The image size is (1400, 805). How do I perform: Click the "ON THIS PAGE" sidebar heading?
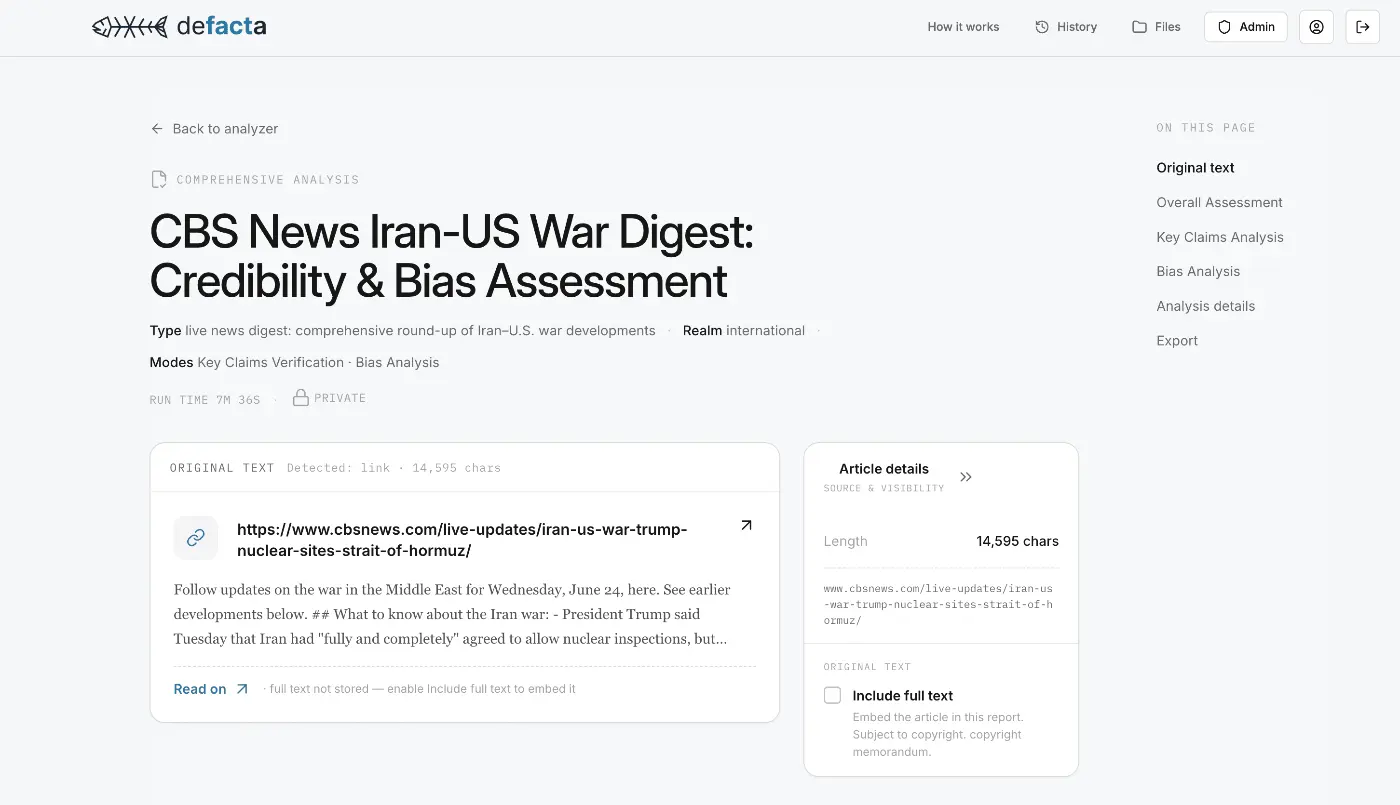pyautogui.click(x=1205, y=128)
